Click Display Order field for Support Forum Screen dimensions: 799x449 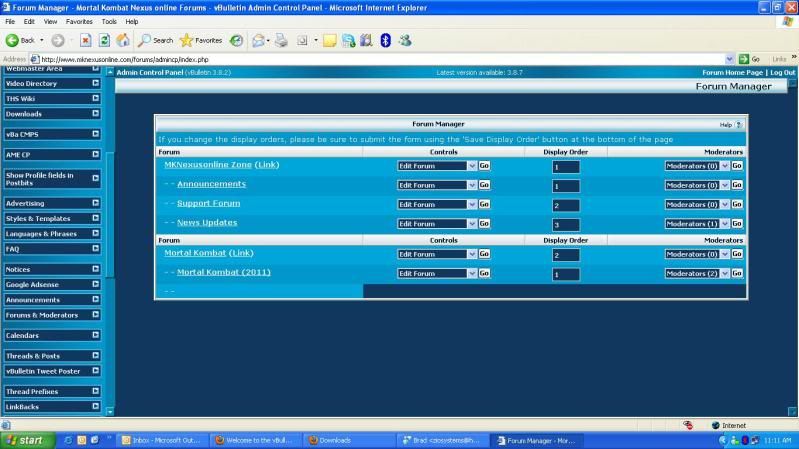[x=566, y=205]
